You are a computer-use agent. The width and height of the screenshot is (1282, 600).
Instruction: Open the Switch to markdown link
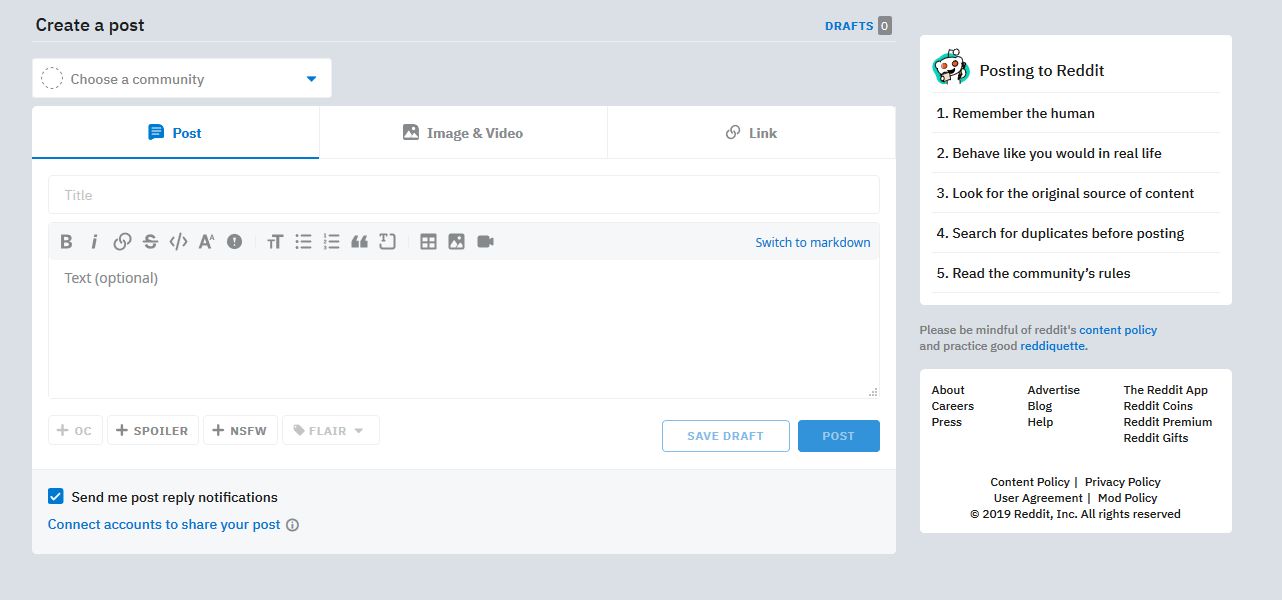[812, 242]
